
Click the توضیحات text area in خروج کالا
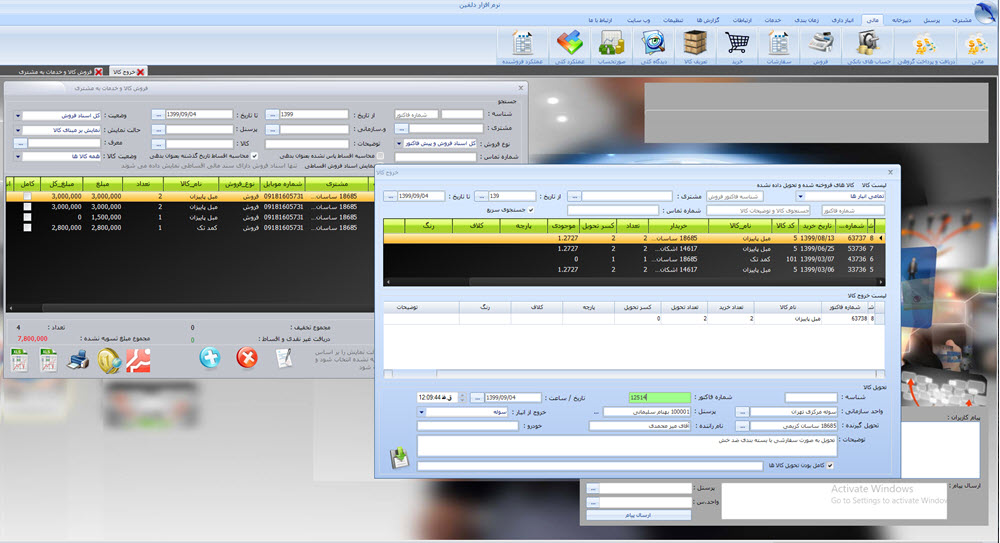pos(627,446)
